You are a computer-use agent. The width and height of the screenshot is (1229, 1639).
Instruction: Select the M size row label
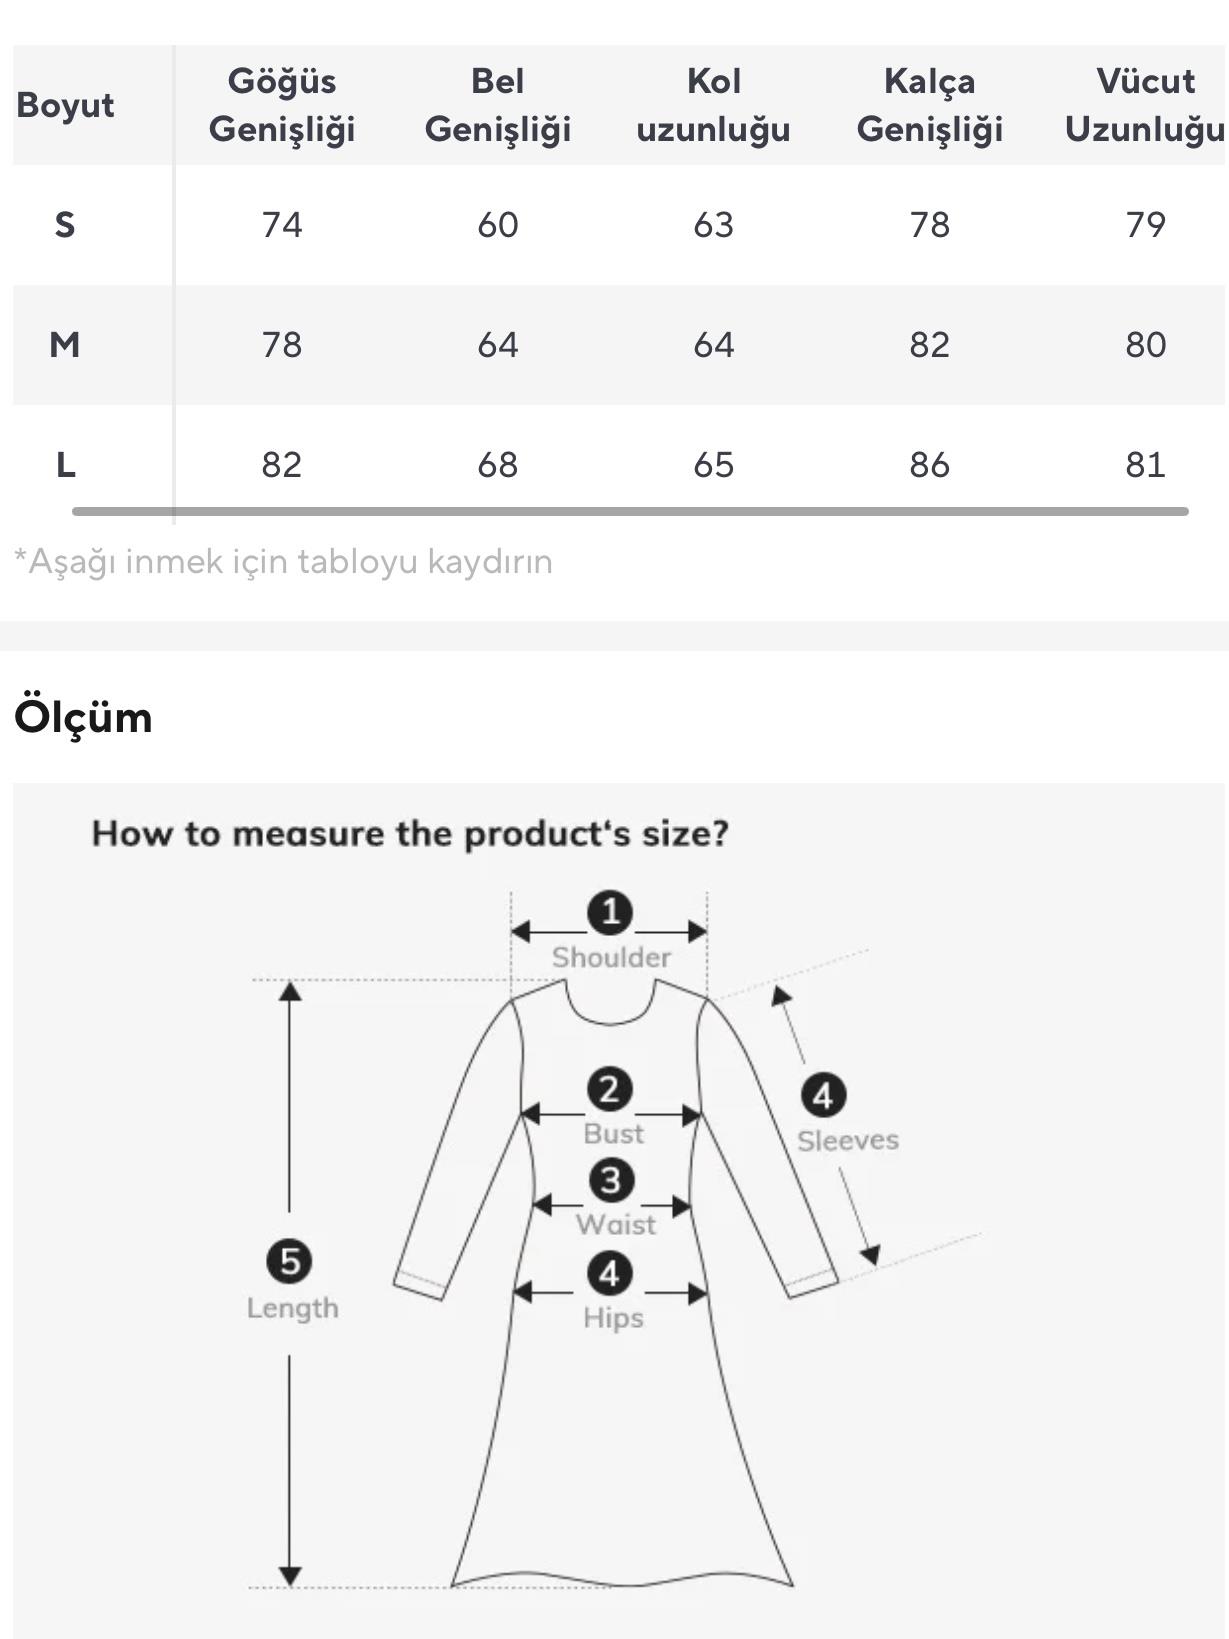coord(65,345)
